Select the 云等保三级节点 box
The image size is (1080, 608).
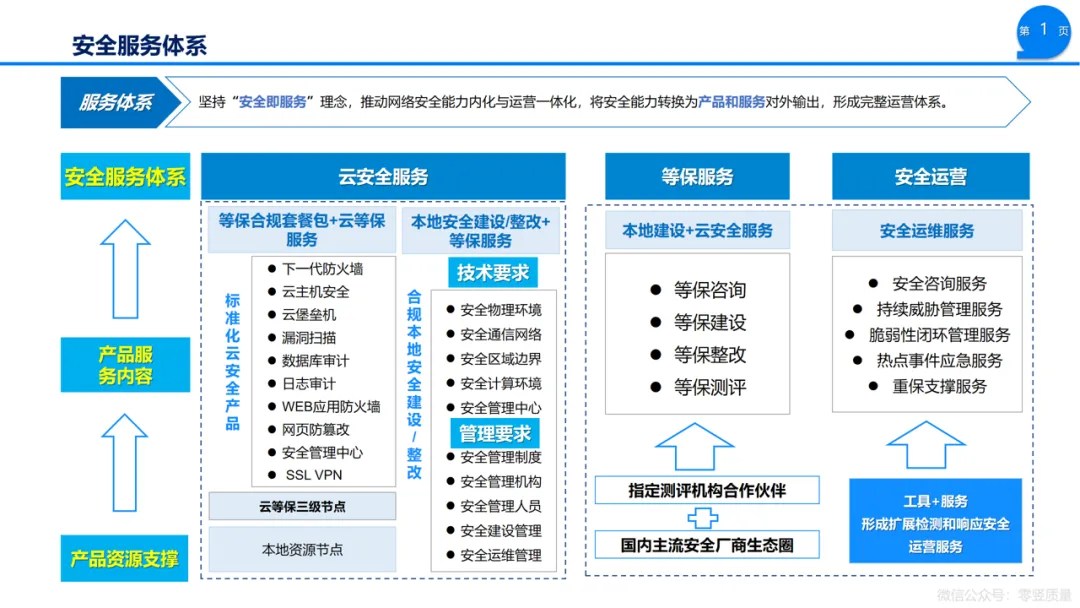click(x=302, y=506)
